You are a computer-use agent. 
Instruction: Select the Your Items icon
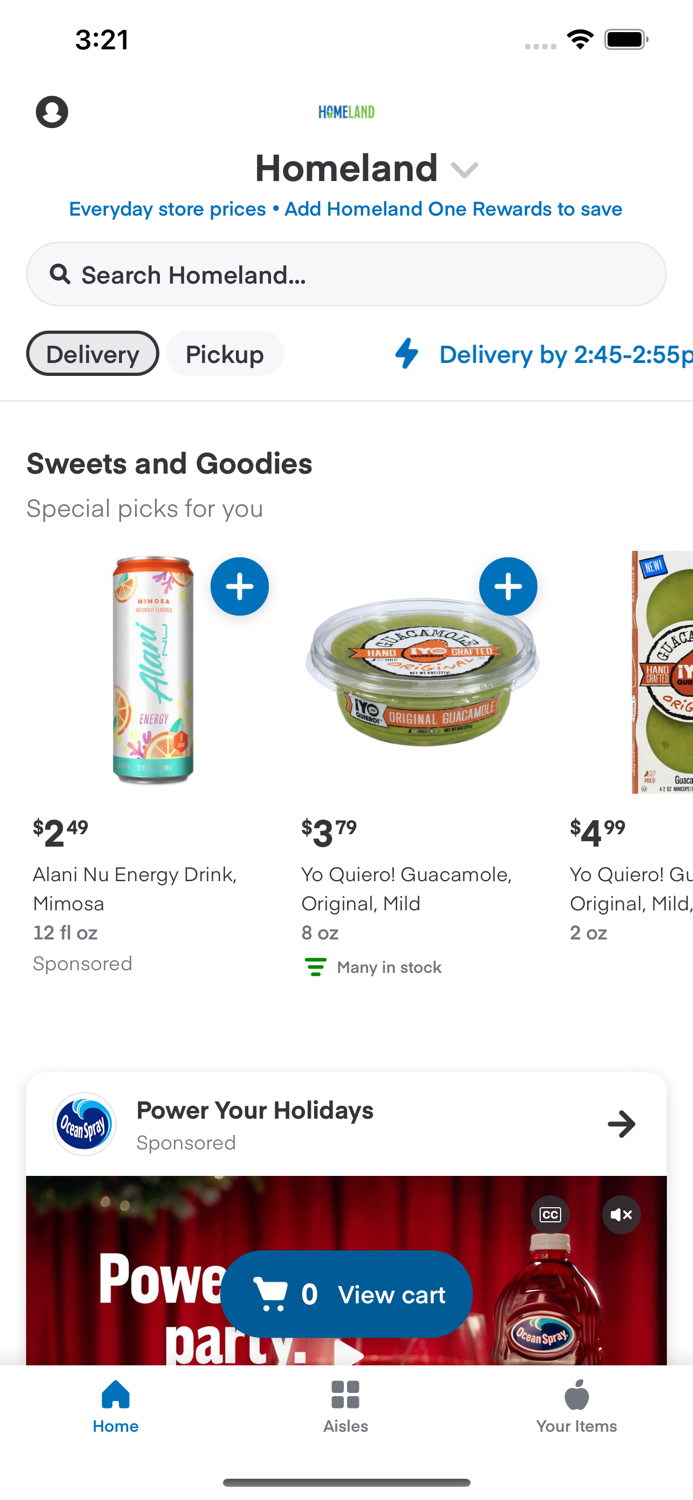(576, 1394)
